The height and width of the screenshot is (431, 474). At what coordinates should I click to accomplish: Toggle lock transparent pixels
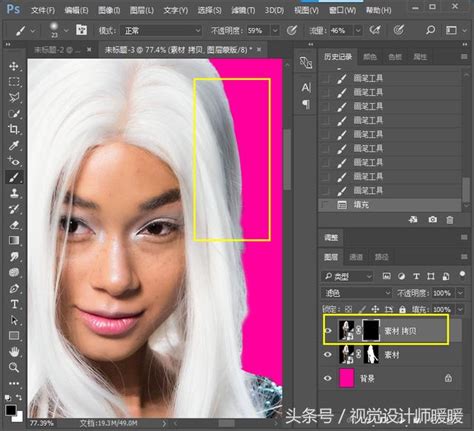(348, 309)
